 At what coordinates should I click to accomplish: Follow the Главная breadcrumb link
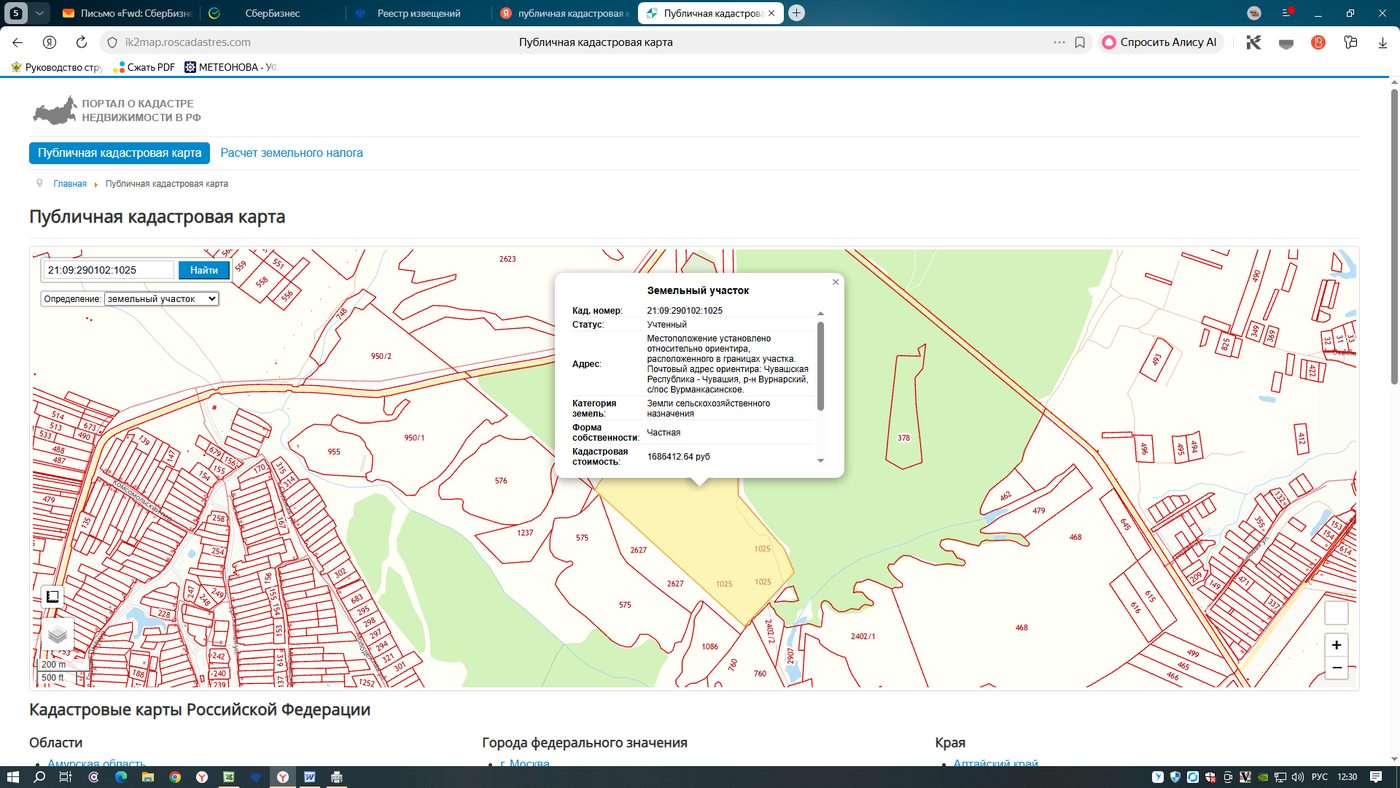(70, 184)
